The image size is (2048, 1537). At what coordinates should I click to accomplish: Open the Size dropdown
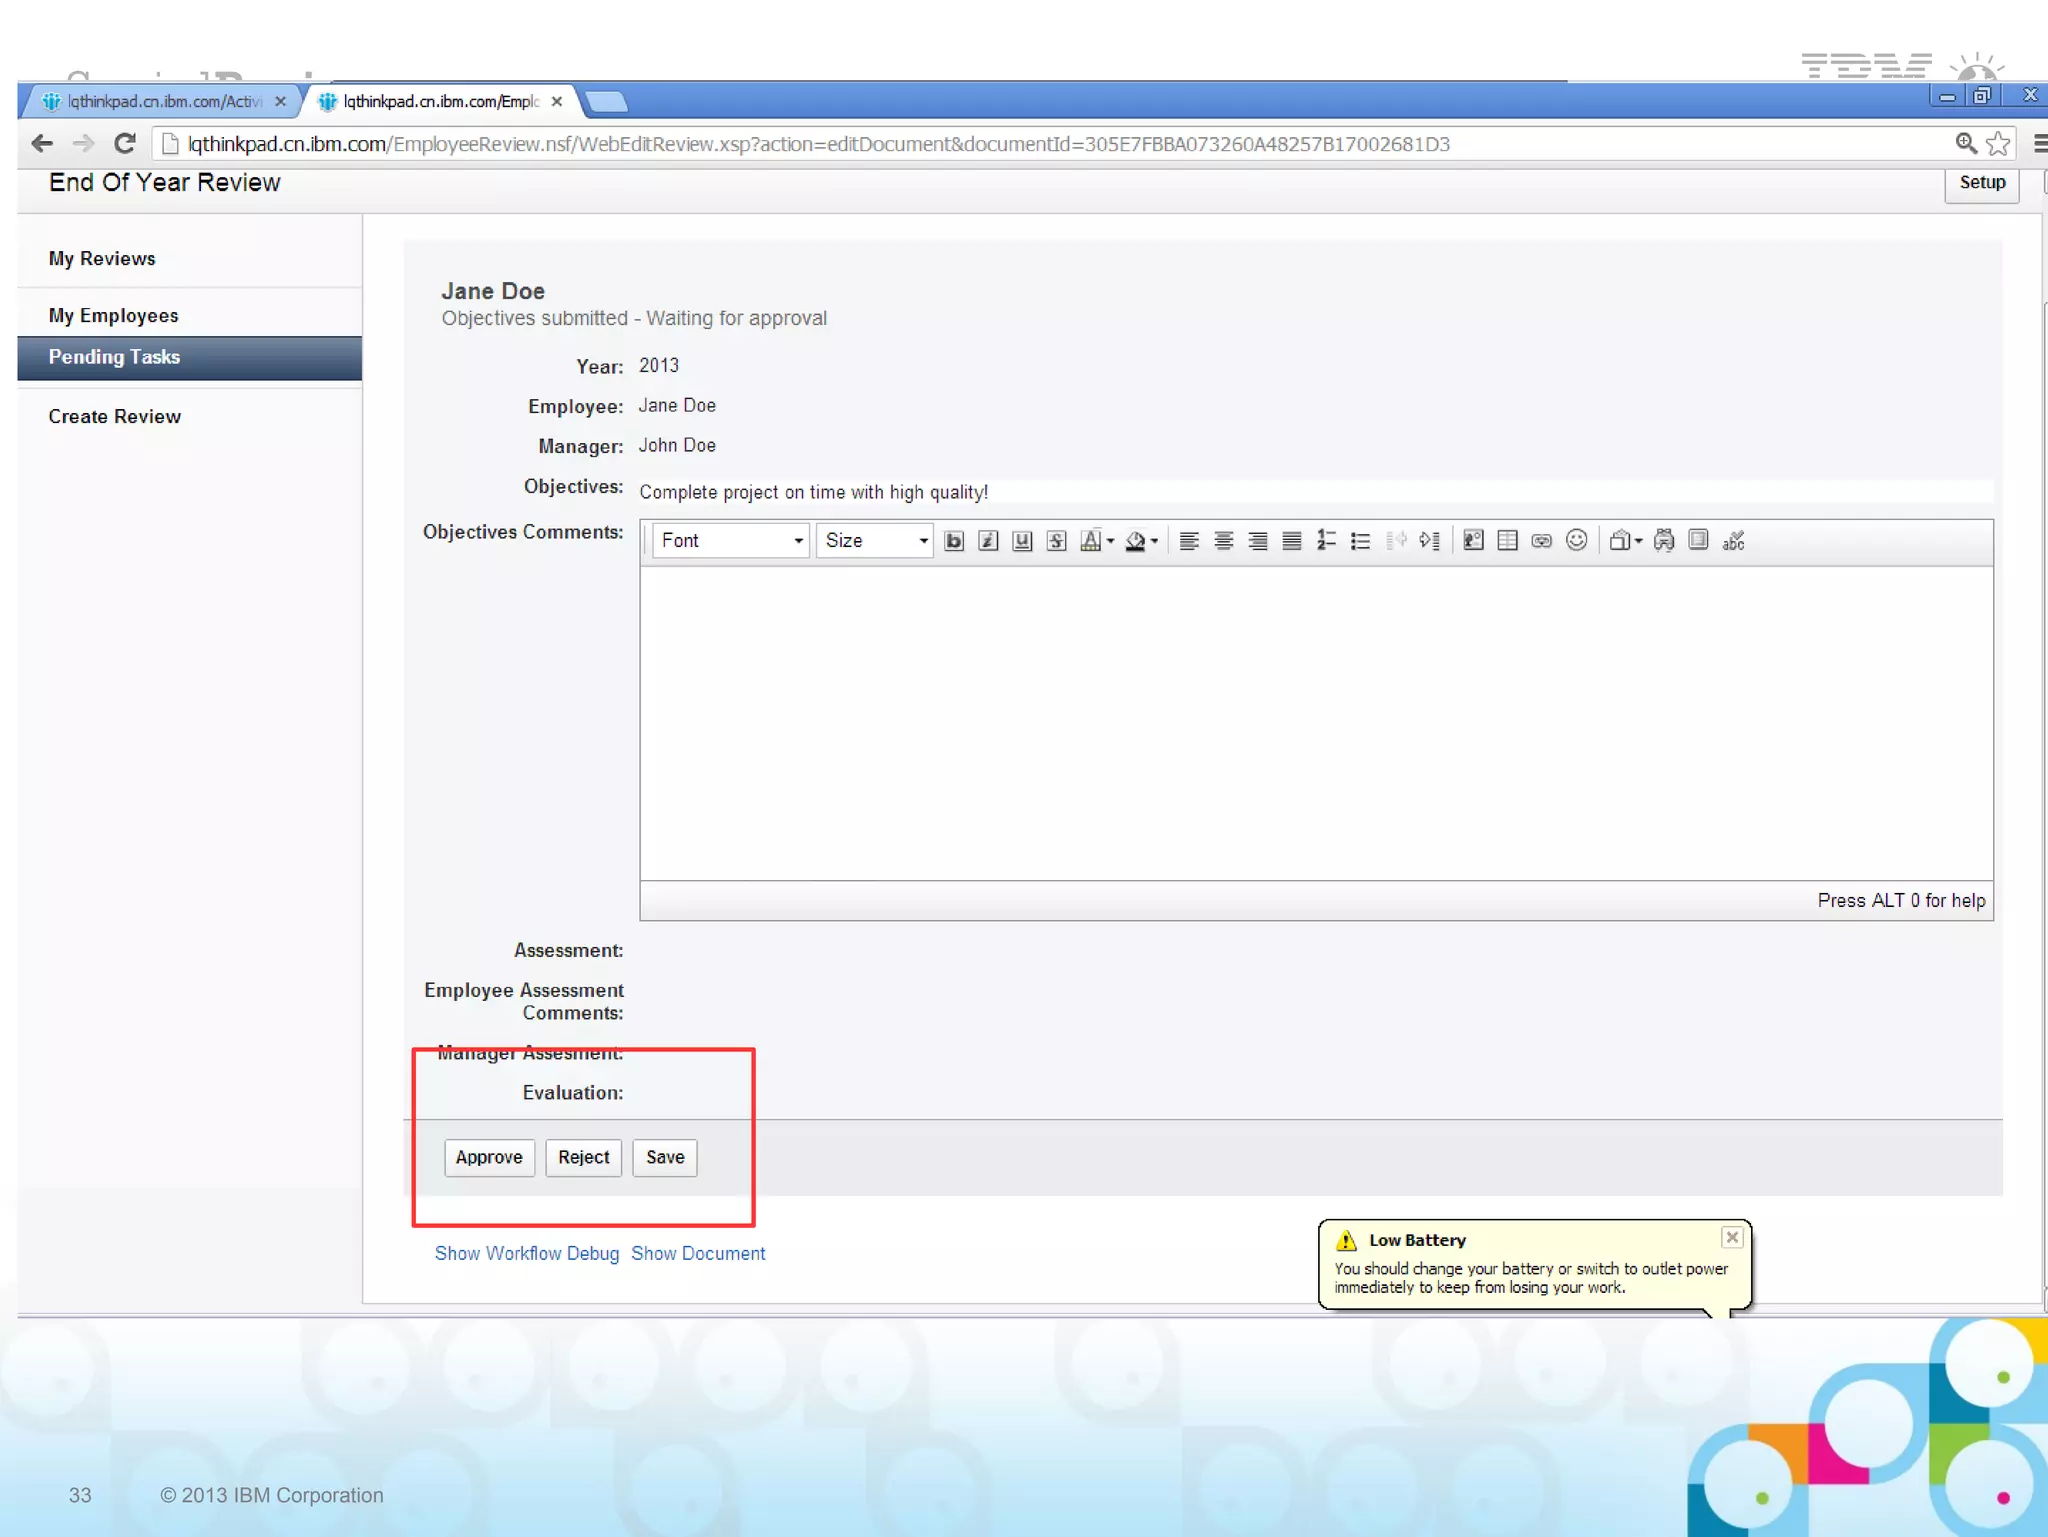(875, 541)
